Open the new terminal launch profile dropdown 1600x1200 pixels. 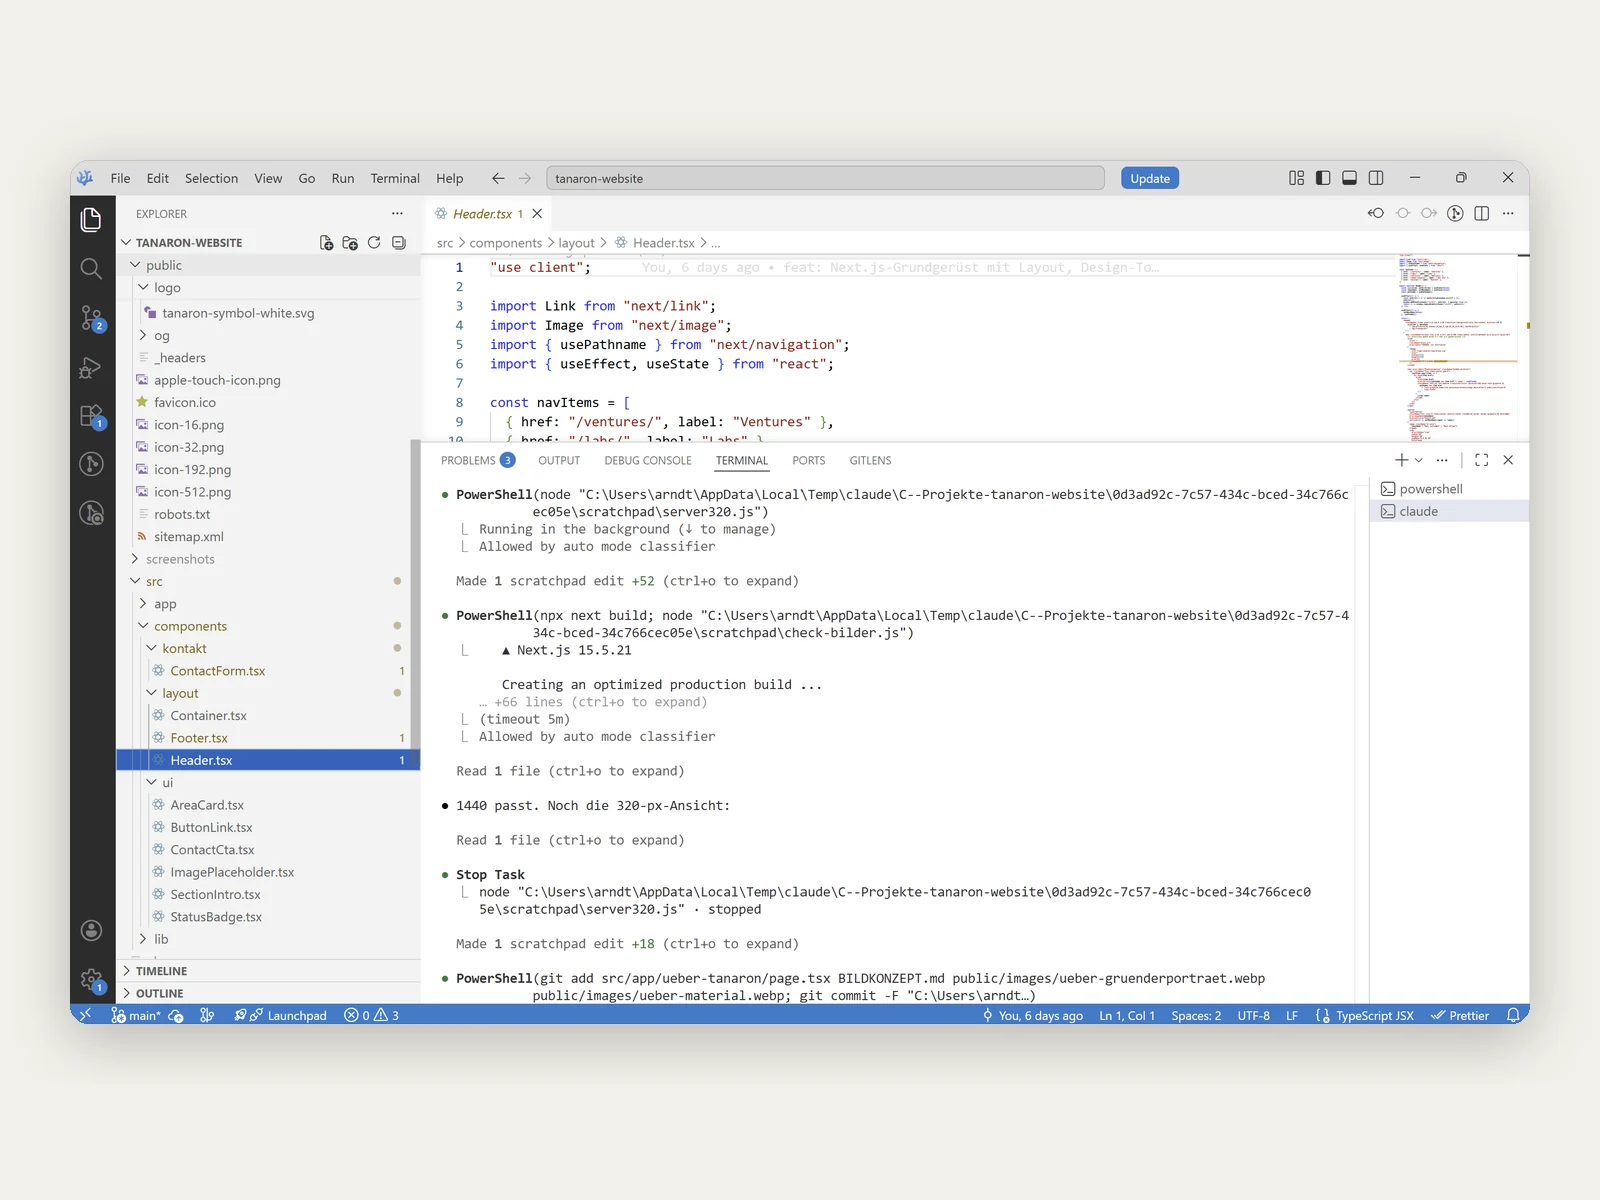pyautogui.click(x=1419, y=460)
